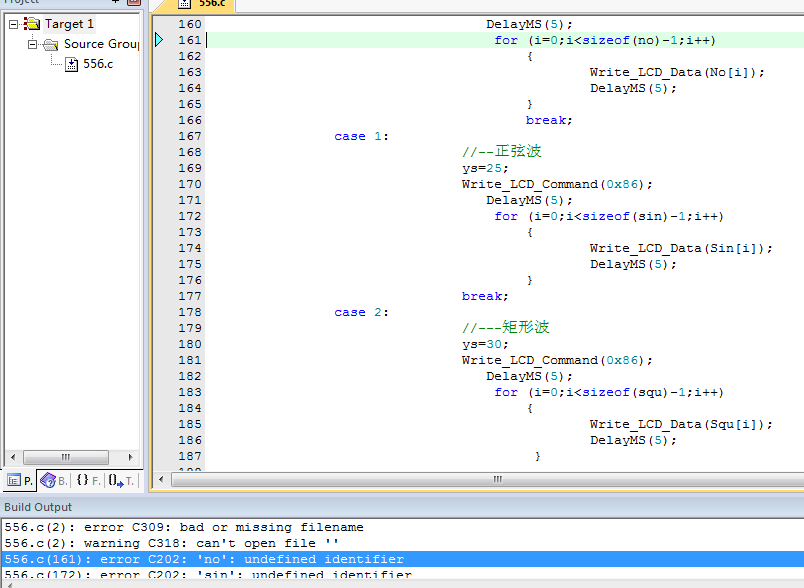The height and width of the screenshot is (588, 804).
Task: Open 556.c from the project tree
Action: [x=98, y=64]
